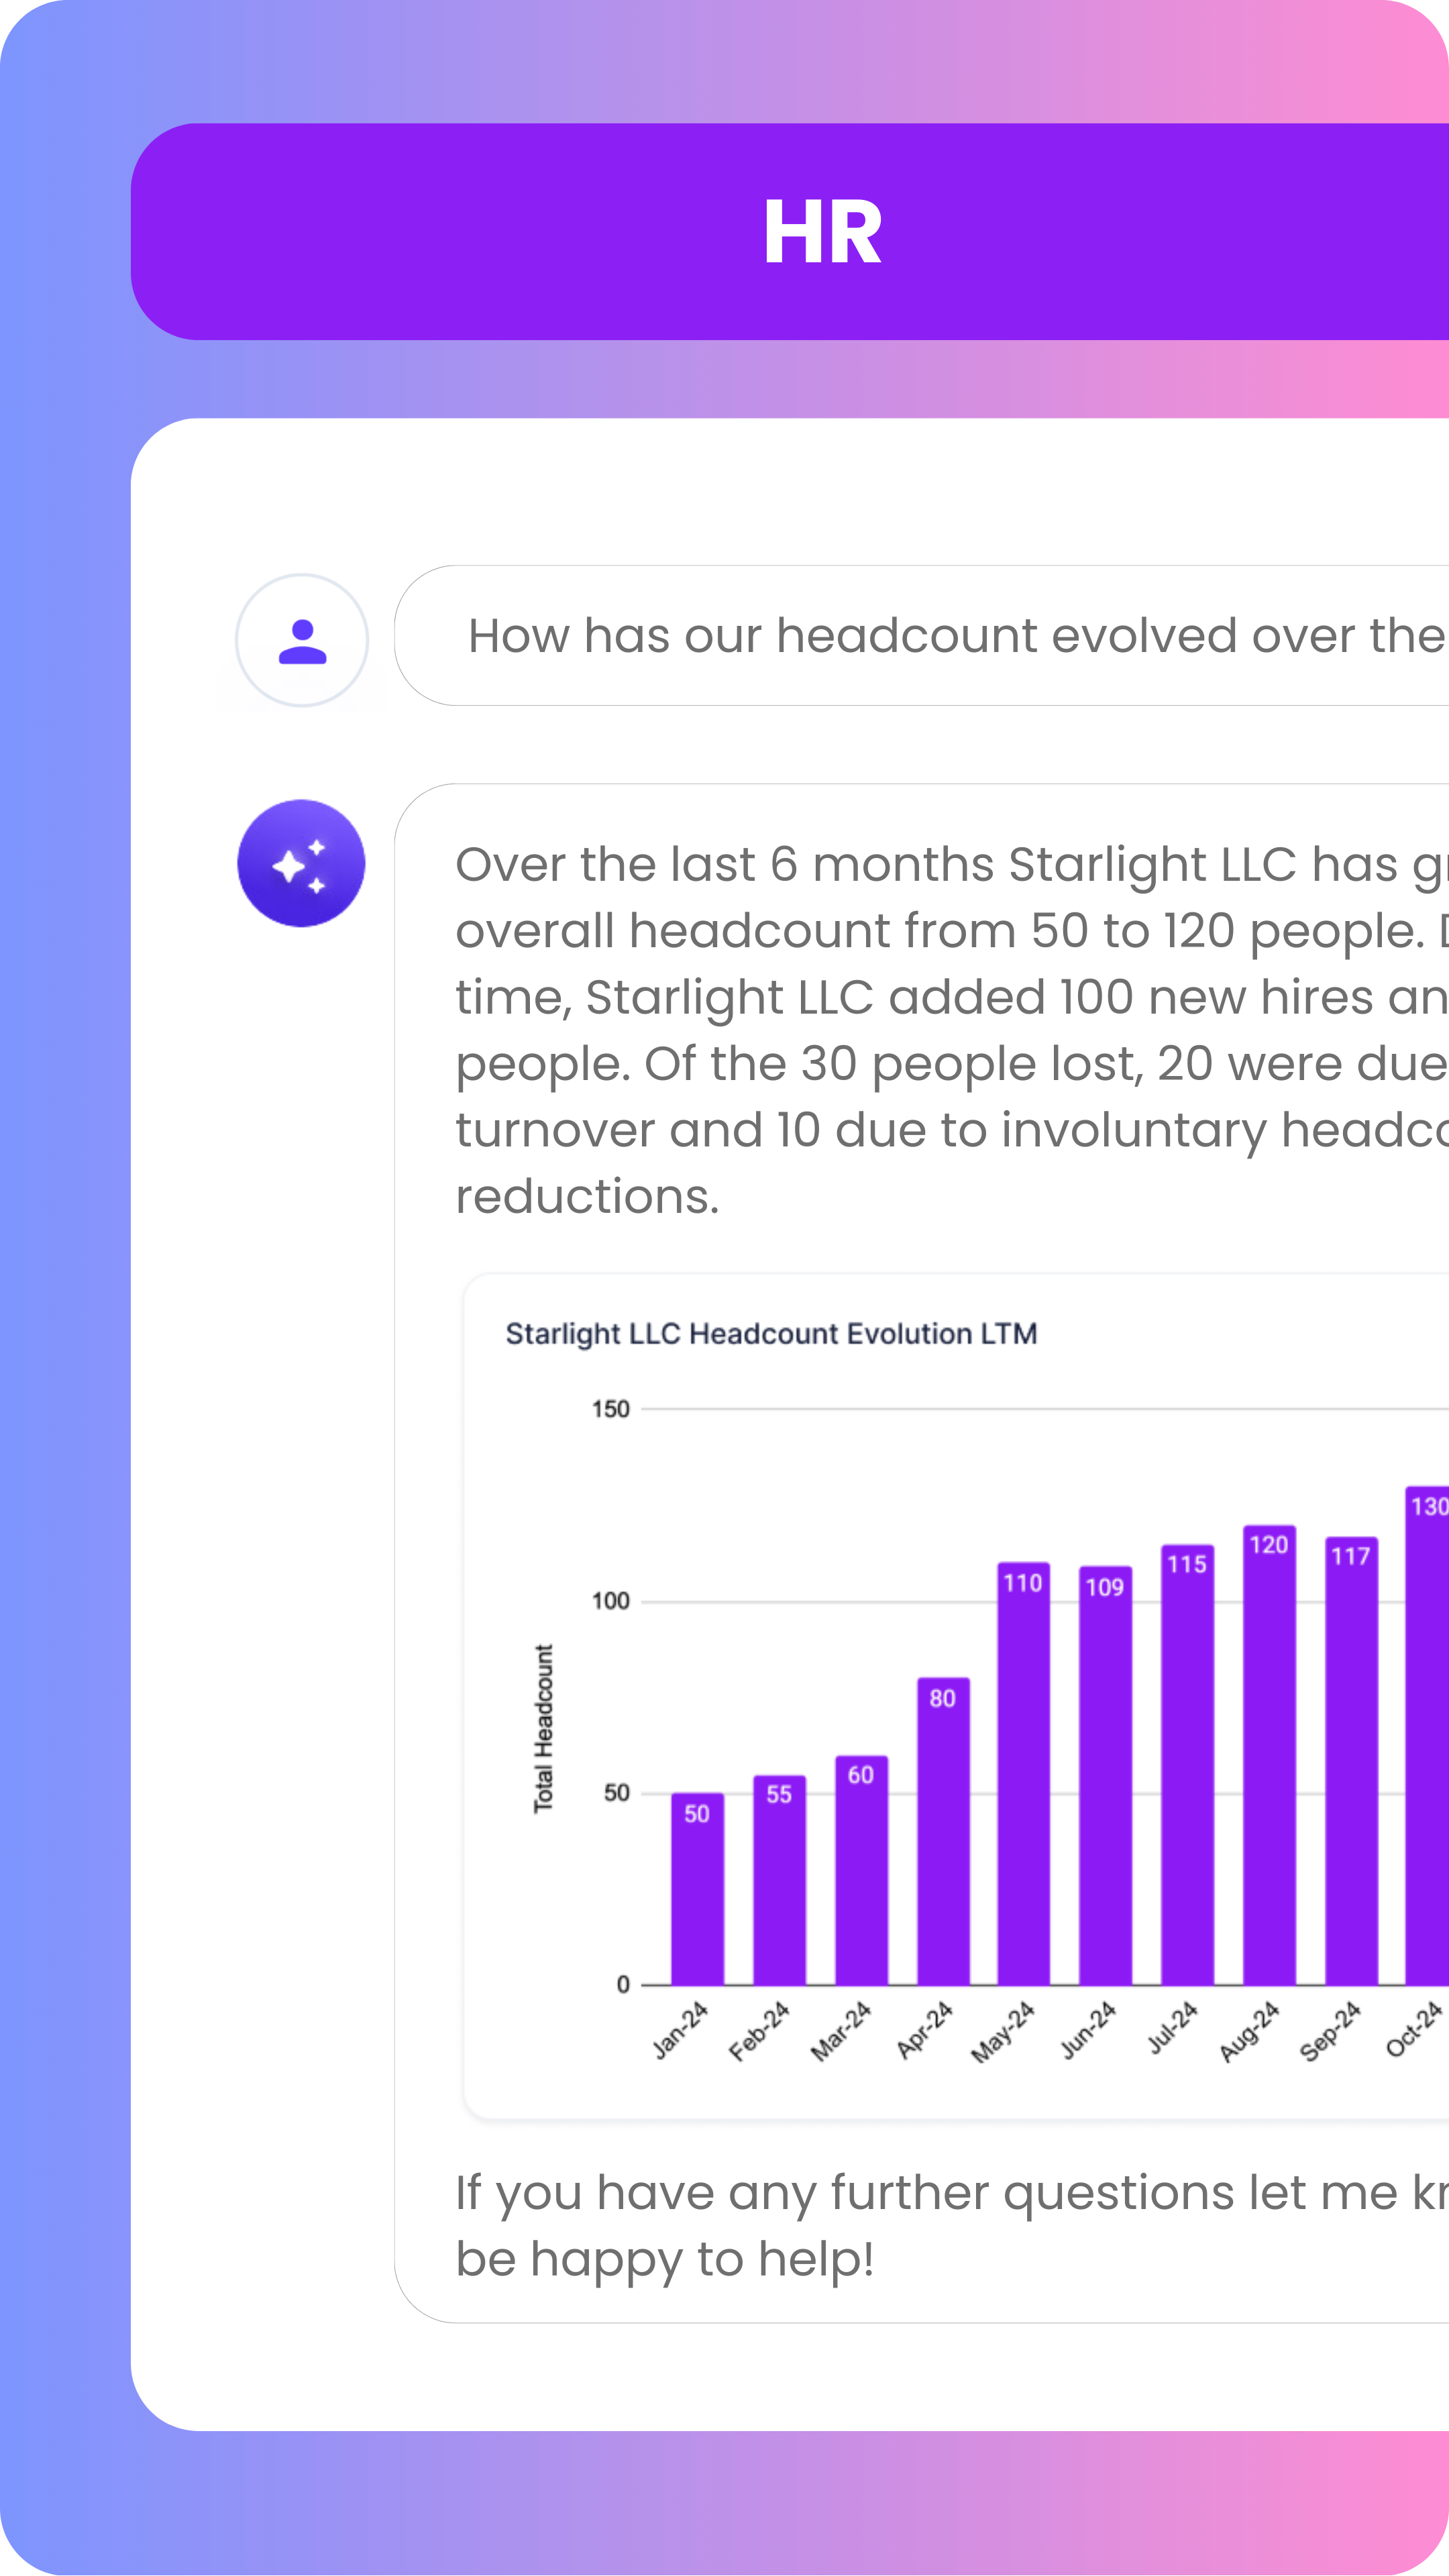This screenshot has height=2576, width=1449.
Task: Click the Starlight LLC headcount summary paragraph
Action: pyautogui.click(x=950, y=1030)
